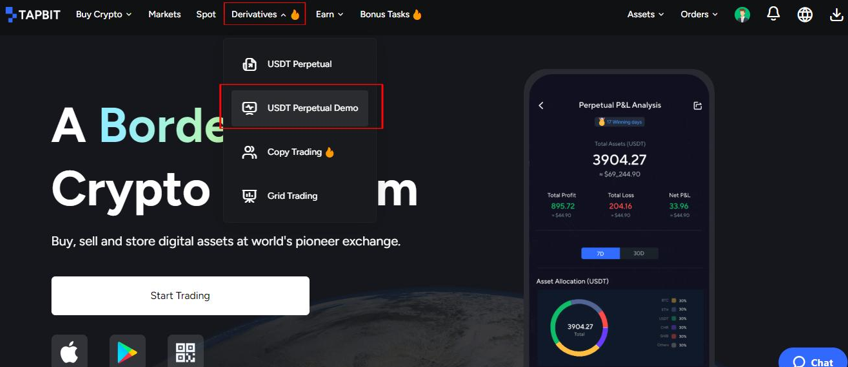The width and height of the screenshot is (848, 367).
Task: Select USDT Perpetual Demo menu item
Action: tap(300, 108)
